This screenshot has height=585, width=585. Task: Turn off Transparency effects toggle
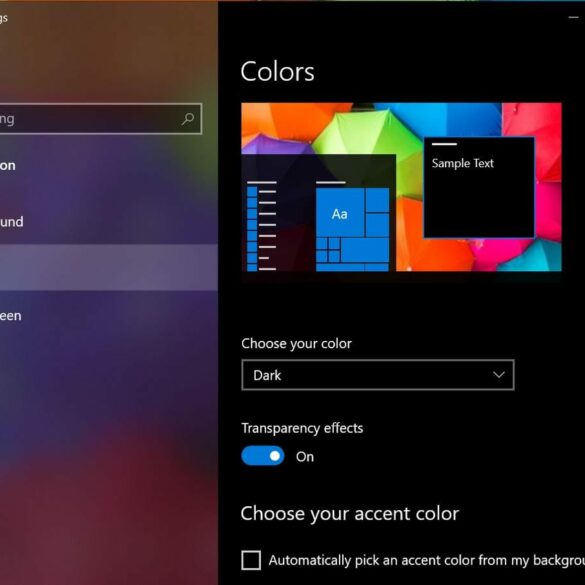pyautogui.click(x=263, y=456)
